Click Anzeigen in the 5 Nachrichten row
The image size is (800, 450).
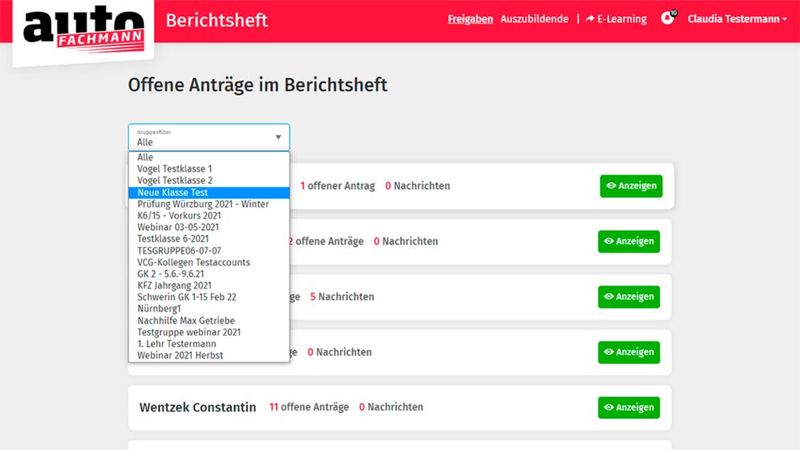629,296
